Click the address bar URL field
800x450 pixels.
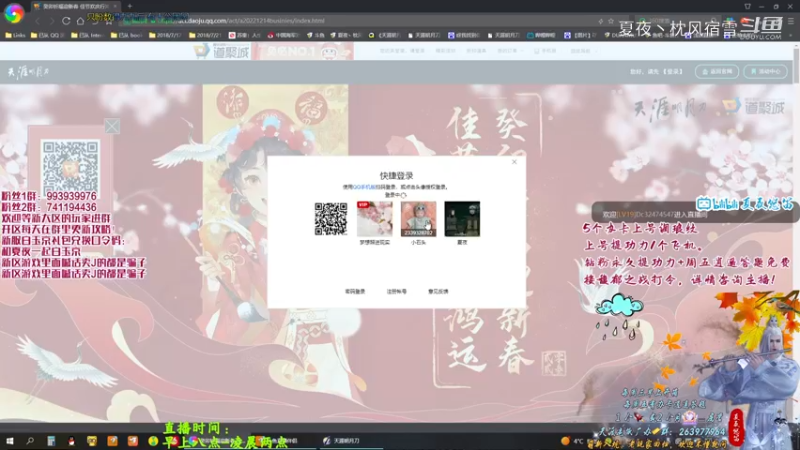pos(357,21)
